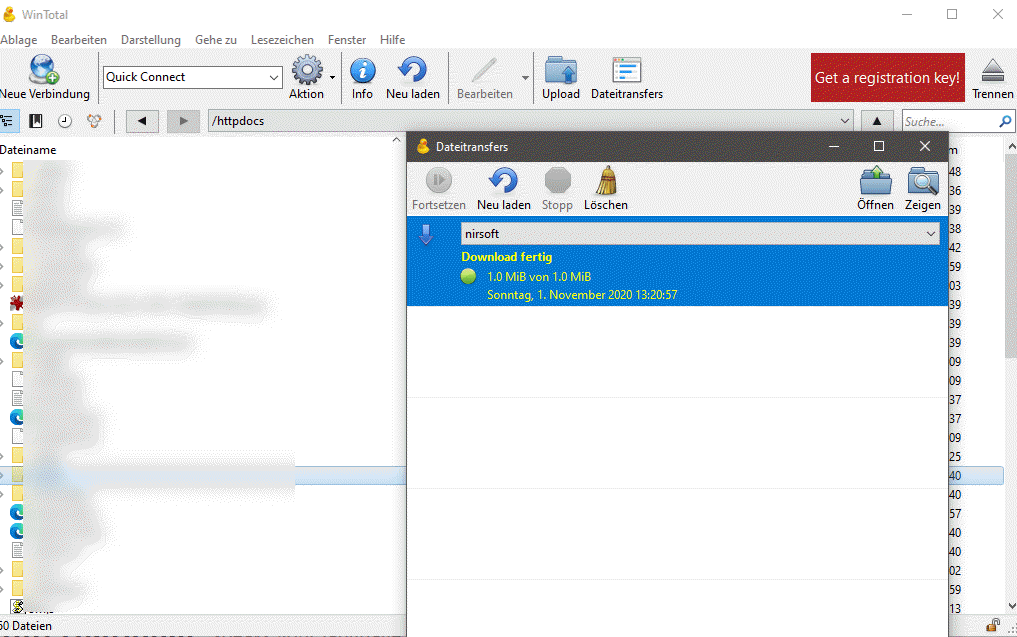Click the Sonntag, 1. November 2020 timestamp
Image resolution: width=1017 pixels, height=637 pixels.
[x=582, y=295]
